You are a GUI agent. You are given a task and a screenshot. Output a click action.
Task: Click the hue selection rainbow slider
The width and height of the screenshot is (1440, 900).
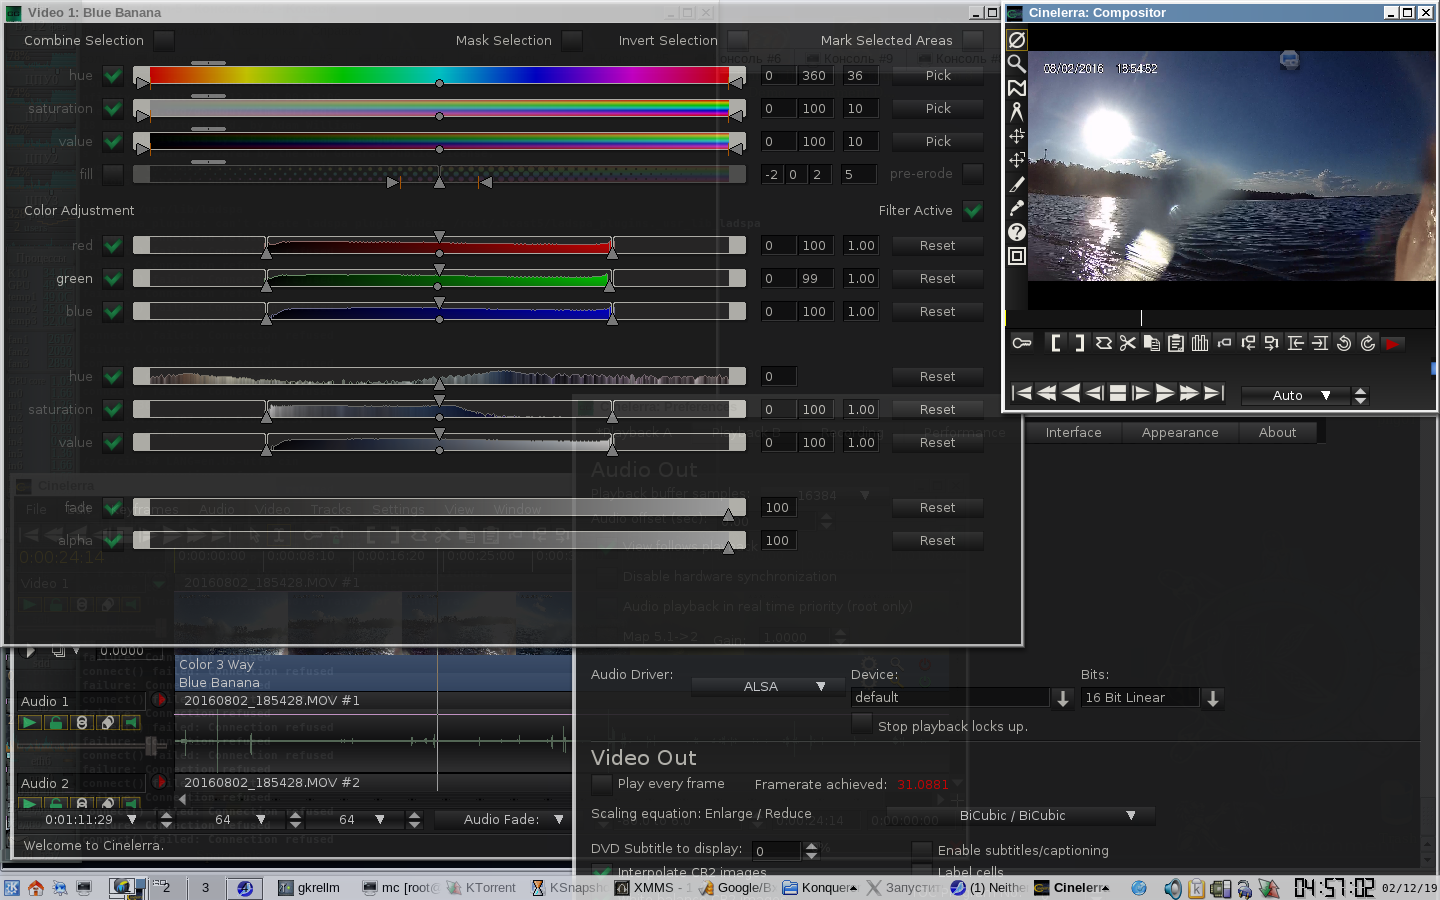(x=439, y=75)
